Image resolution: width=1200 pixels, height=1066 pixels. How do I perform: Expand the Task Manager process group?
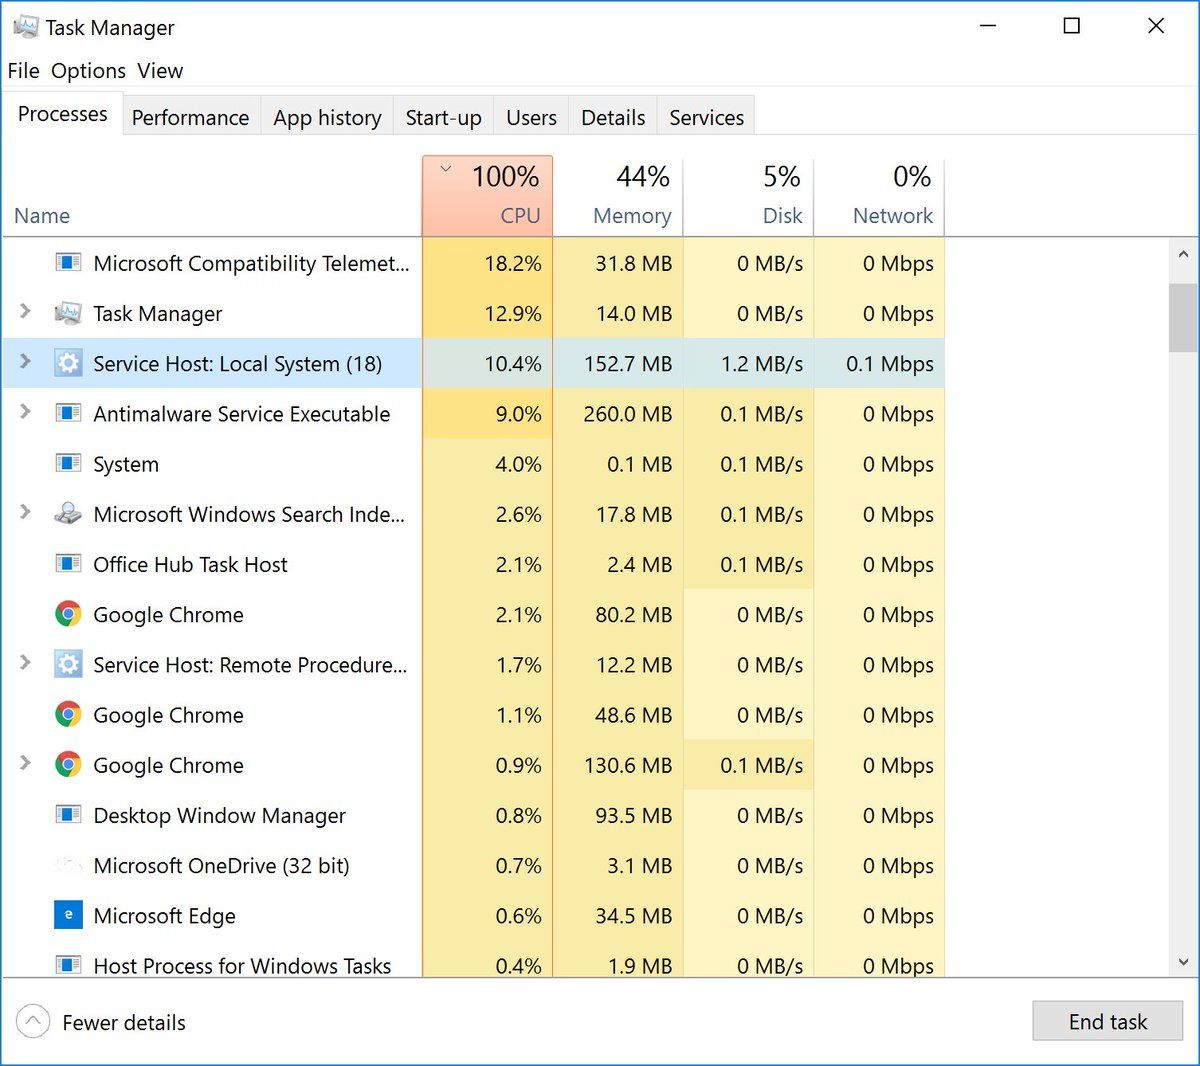pyautogui.click(x=25, y=312)
